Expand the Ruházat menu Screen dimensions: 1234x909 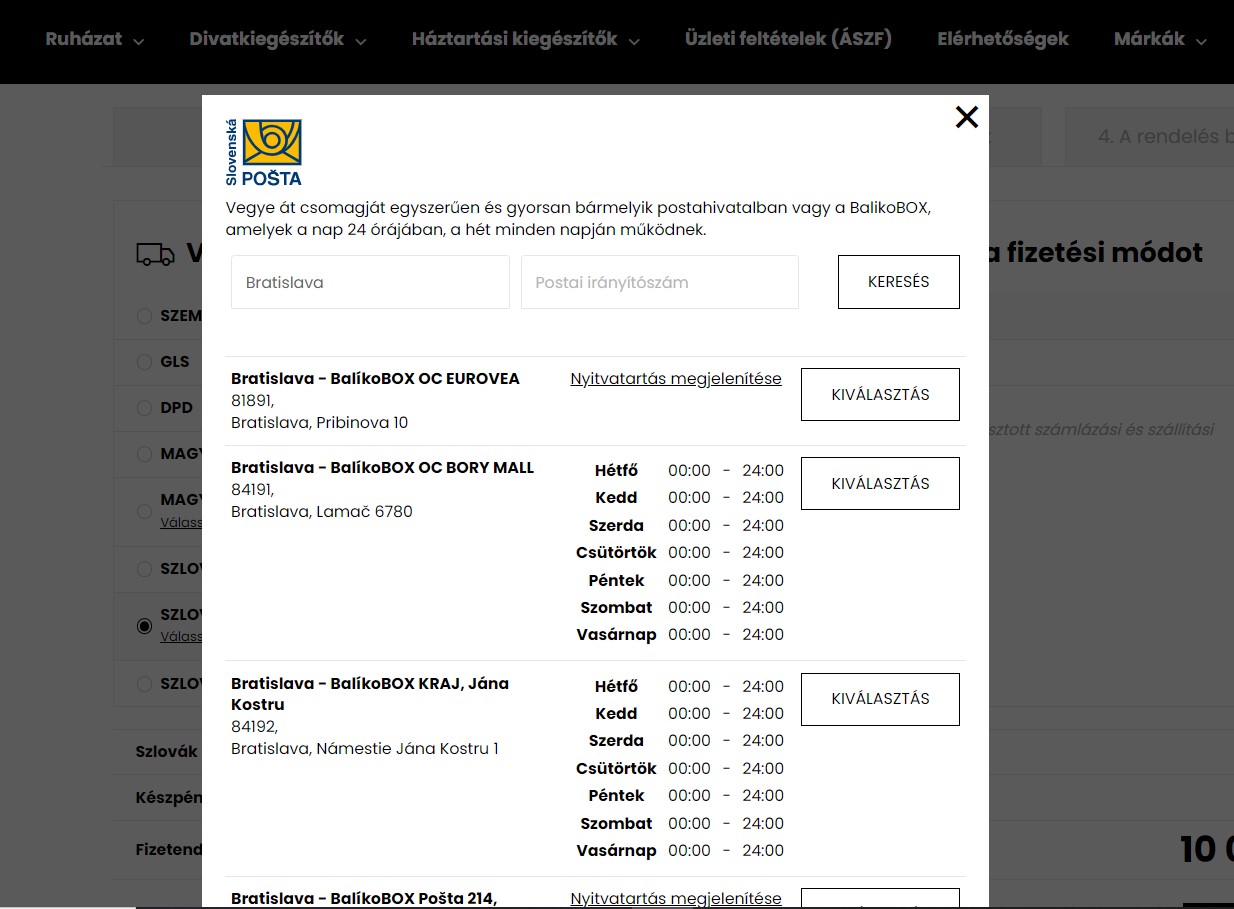click(x=95, y=39)
